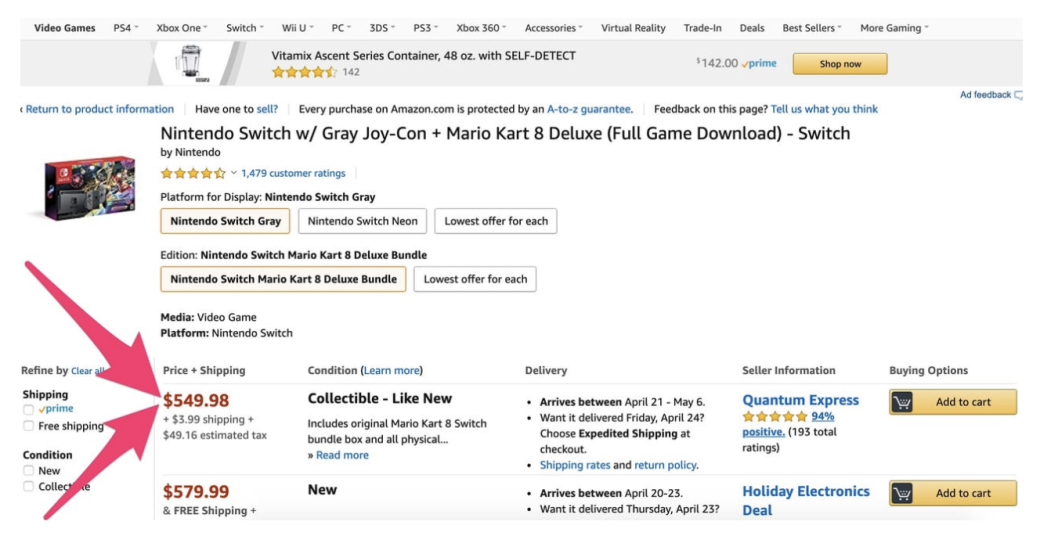Click the Clear all refine link

(x=87, y=371)
